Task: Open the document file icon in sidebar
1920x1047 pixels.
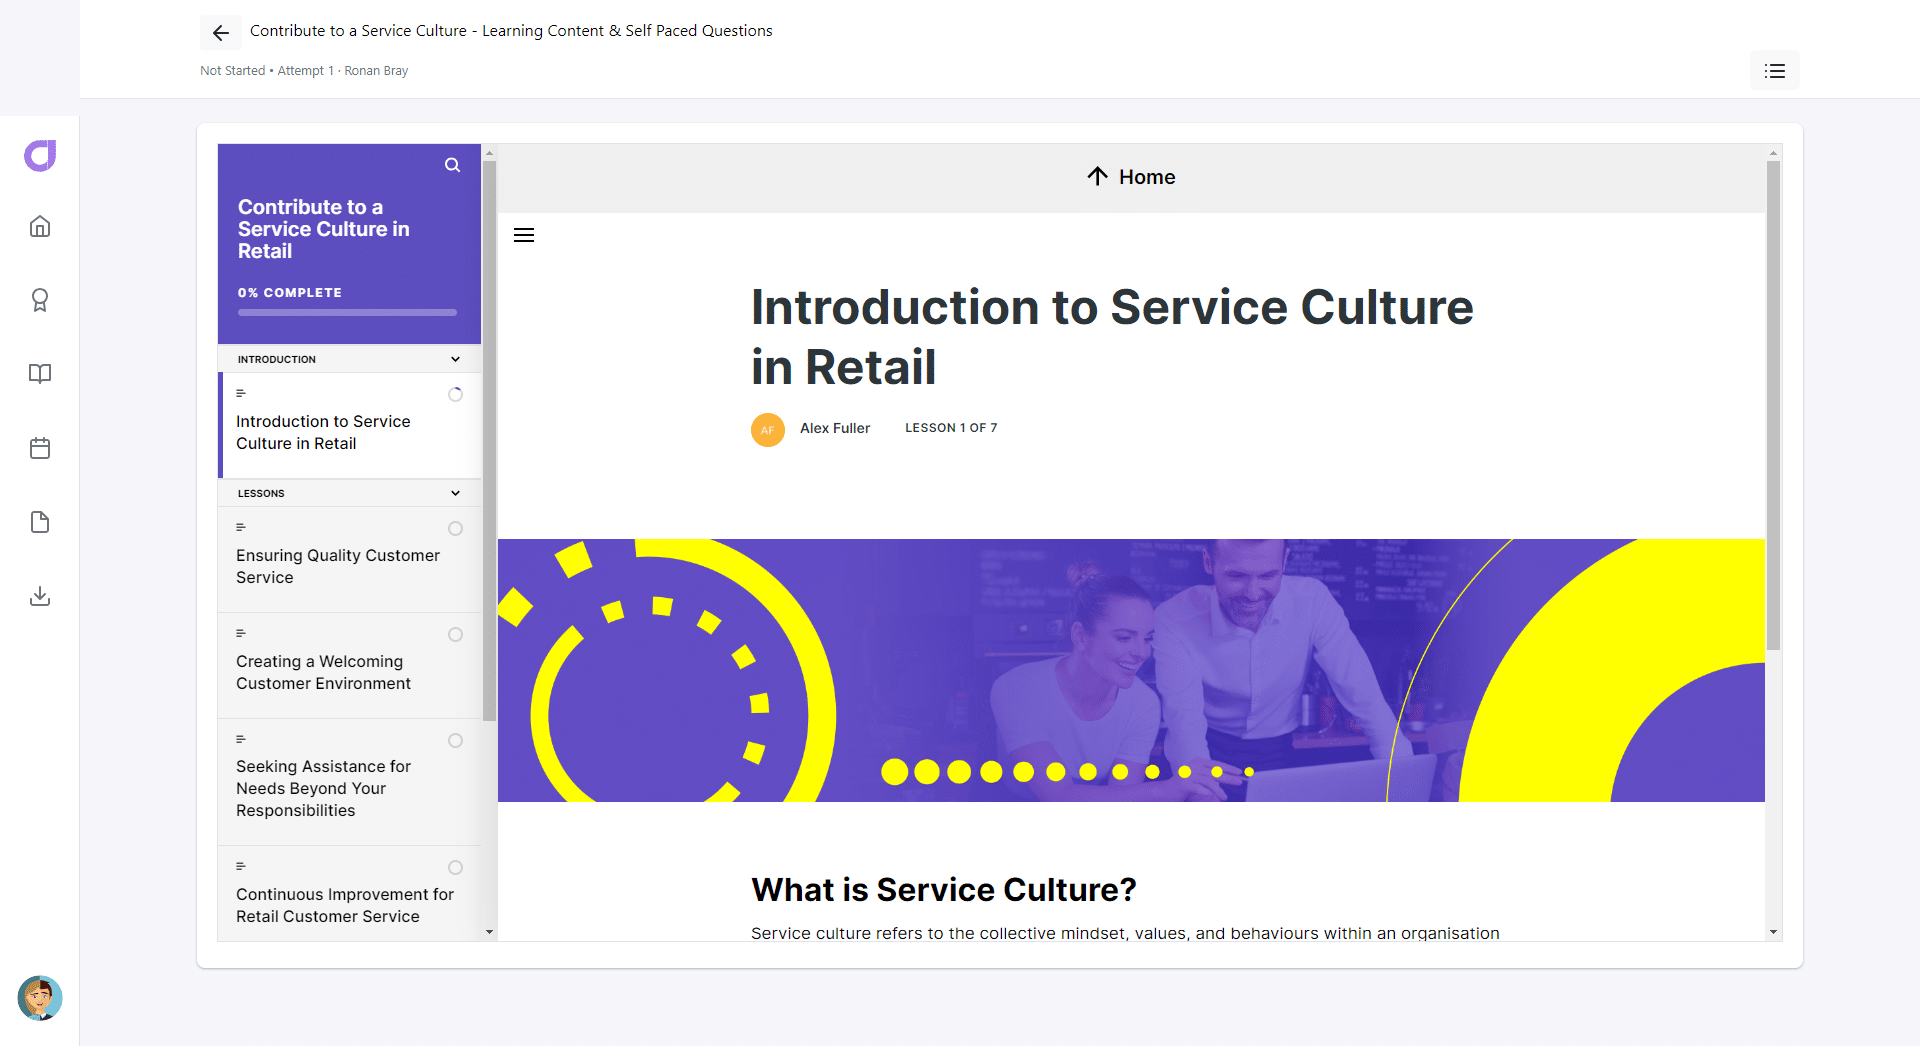Action: 40,522
